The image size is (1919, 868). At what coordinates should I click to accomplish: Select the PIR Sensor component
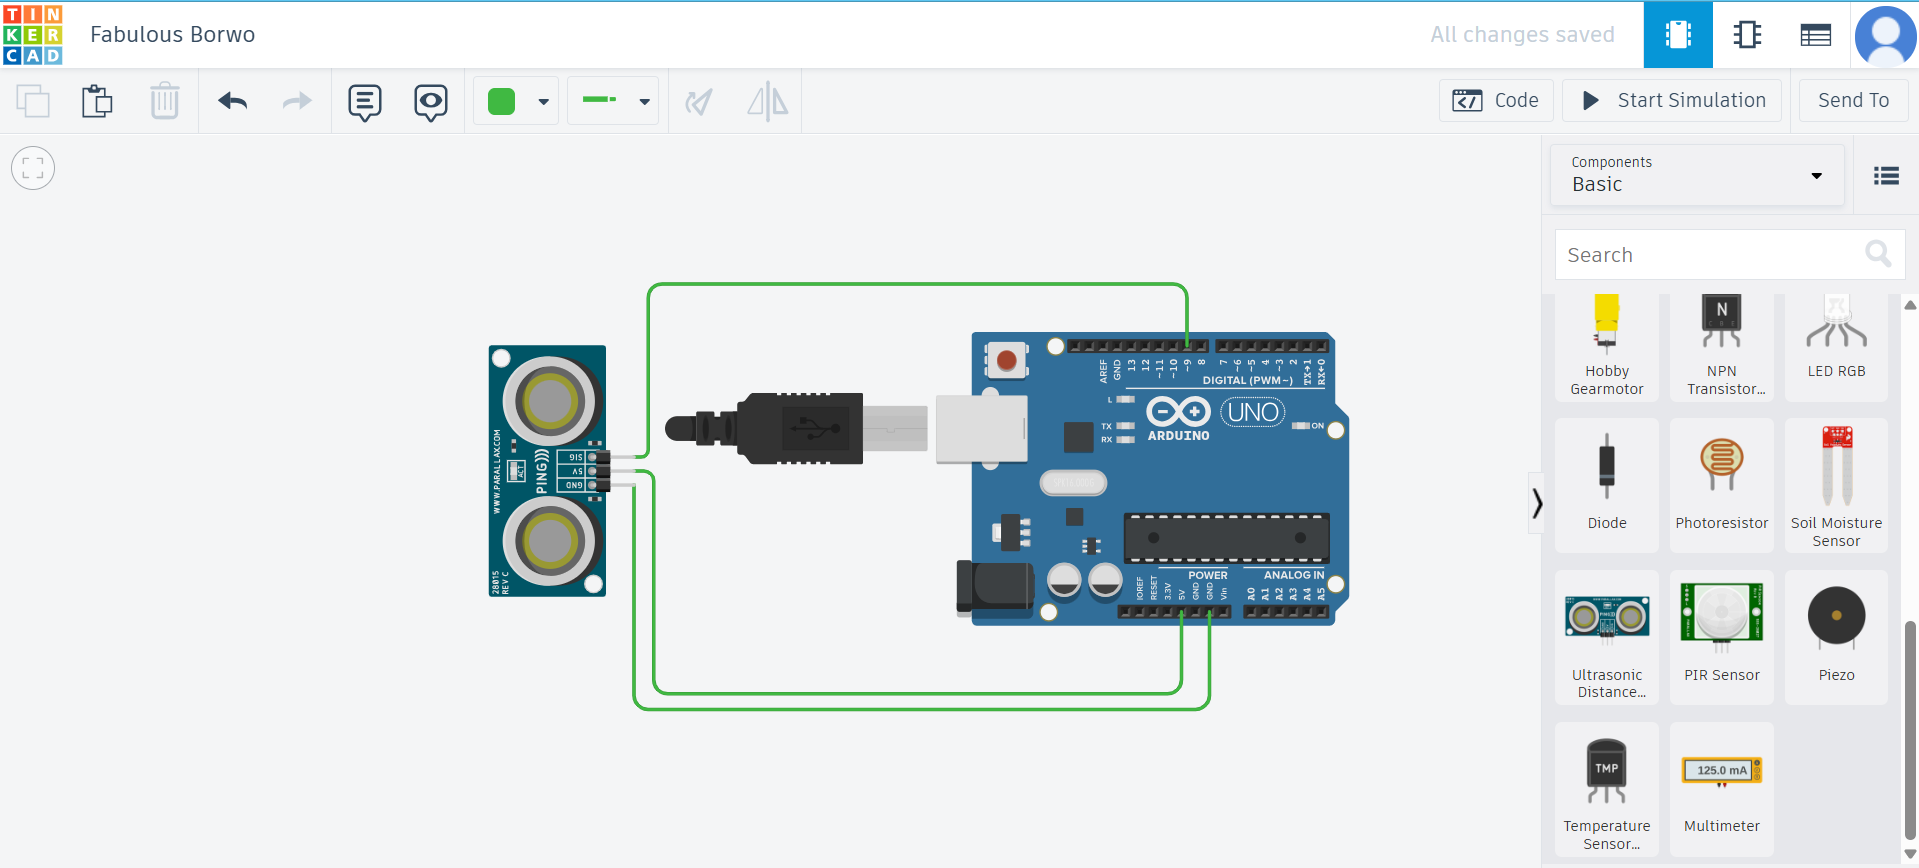tap(1722, 637)
